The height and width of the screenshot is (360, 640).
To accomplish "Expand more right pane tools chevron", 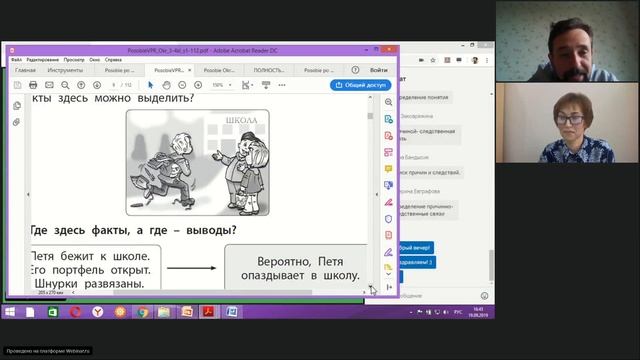I will tap(388, 274).
